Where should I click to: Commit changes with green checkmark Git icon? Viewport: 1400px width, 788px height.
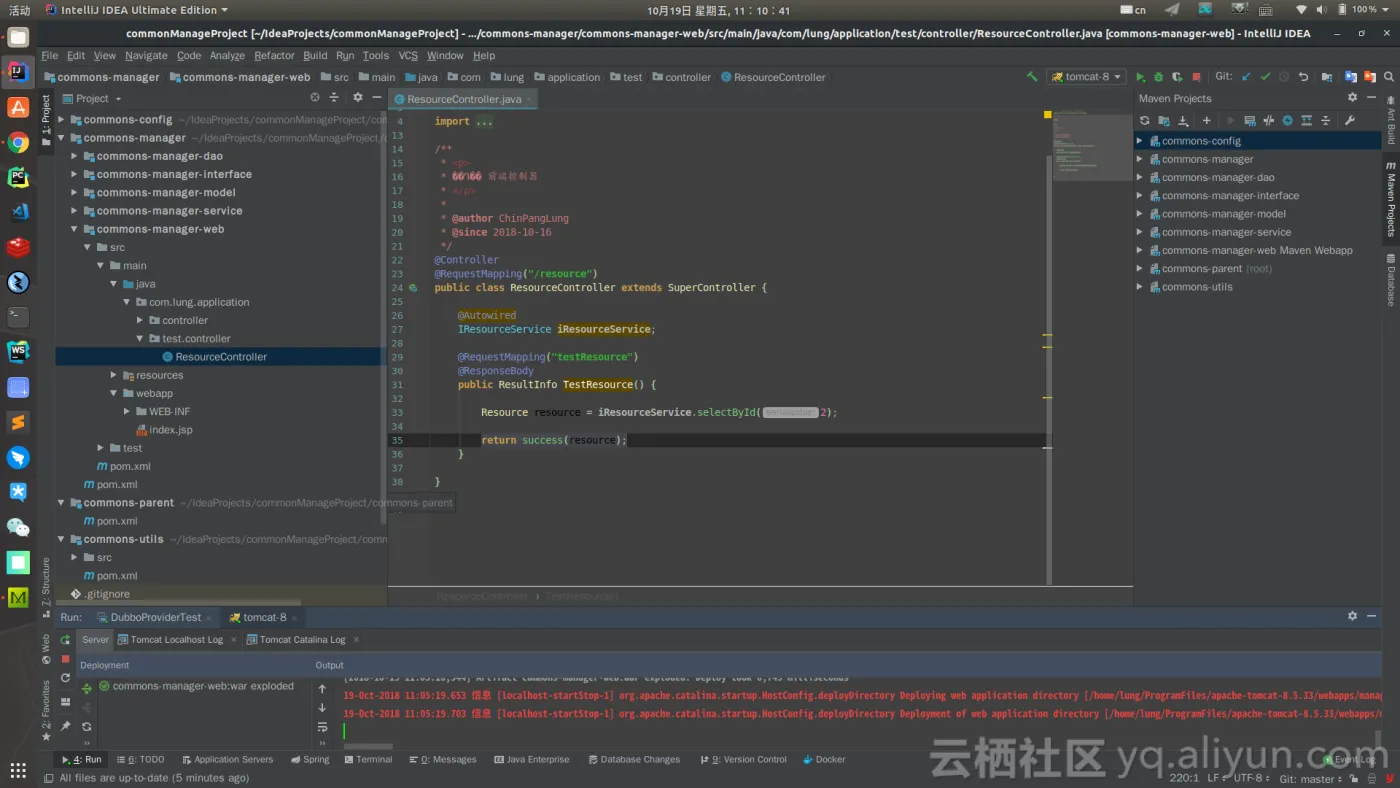coord(1265,77)
